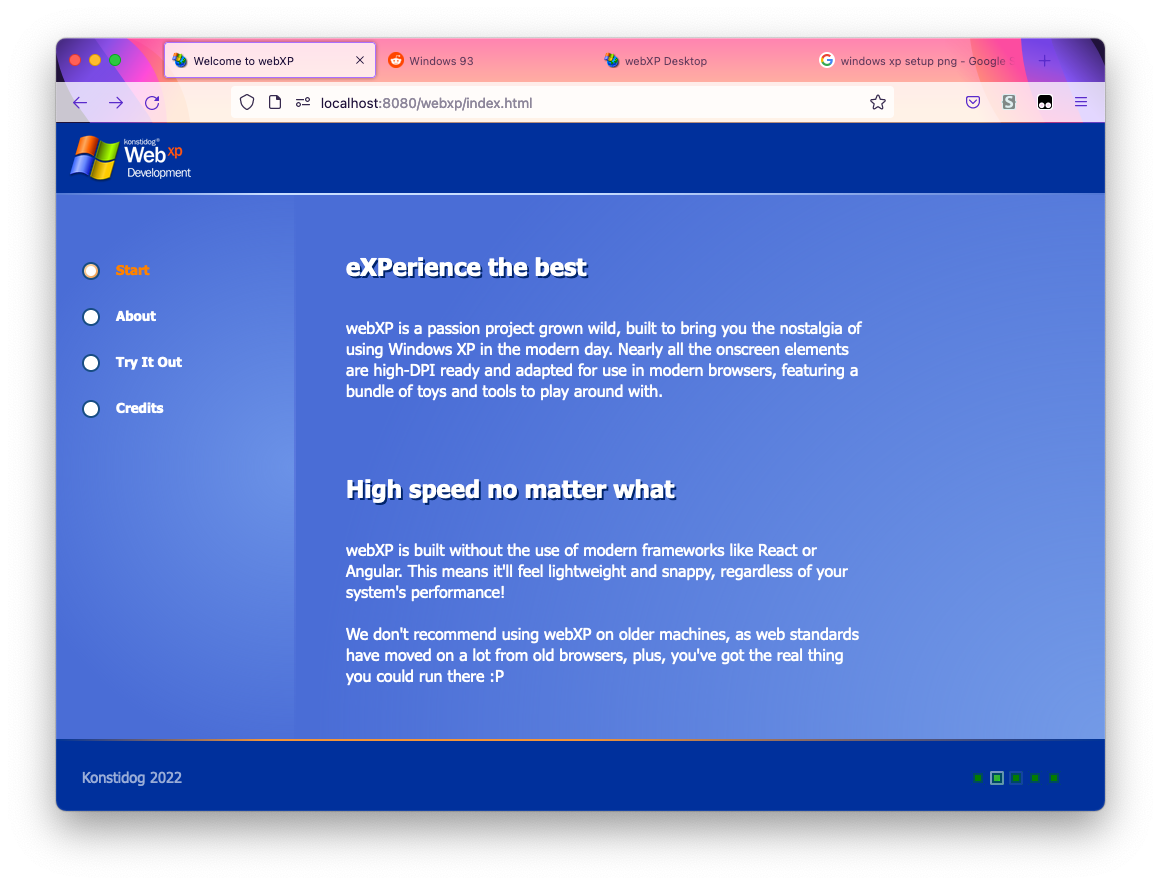Open the Firefox hamburger menu
Image resolution: width=1161 pixels, height=885 pixels.
[1081, 103]
